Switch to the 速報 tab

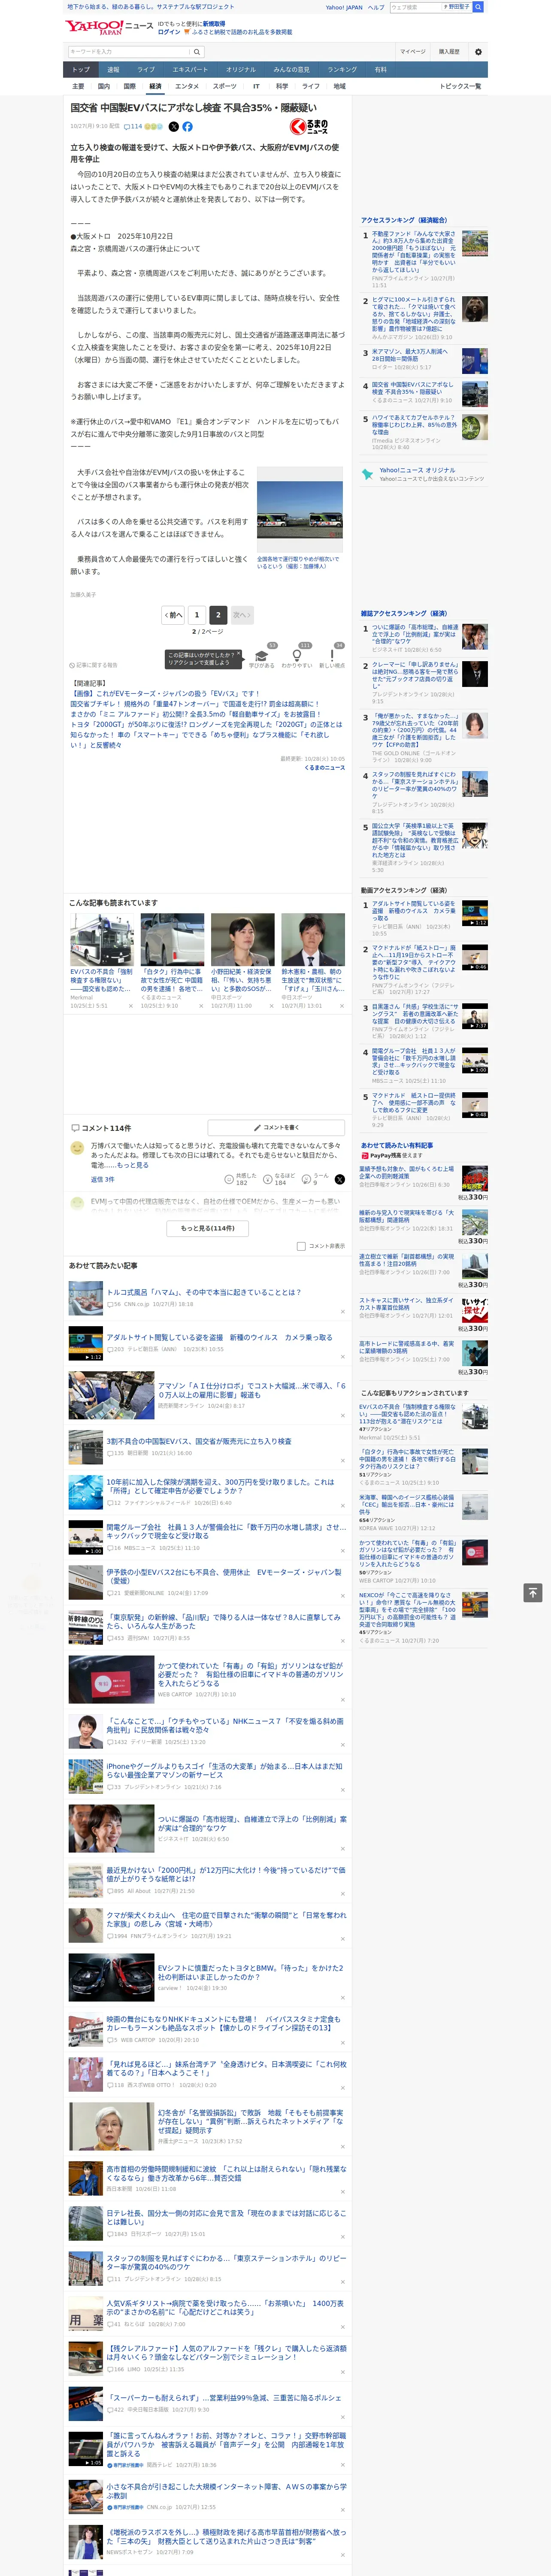tap(113, 70)
